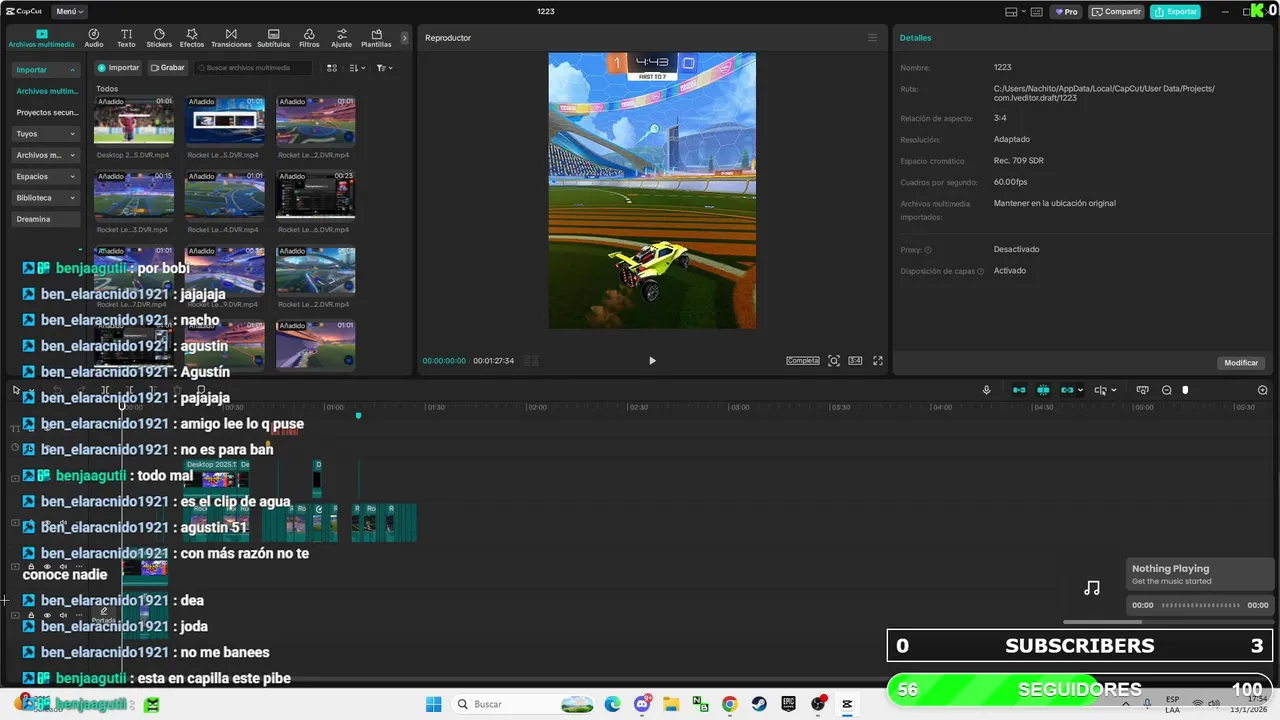The width and height of the screenshot is (1280, 720).
Task: Zoom in the timeline
Action: coord(1263,390)
